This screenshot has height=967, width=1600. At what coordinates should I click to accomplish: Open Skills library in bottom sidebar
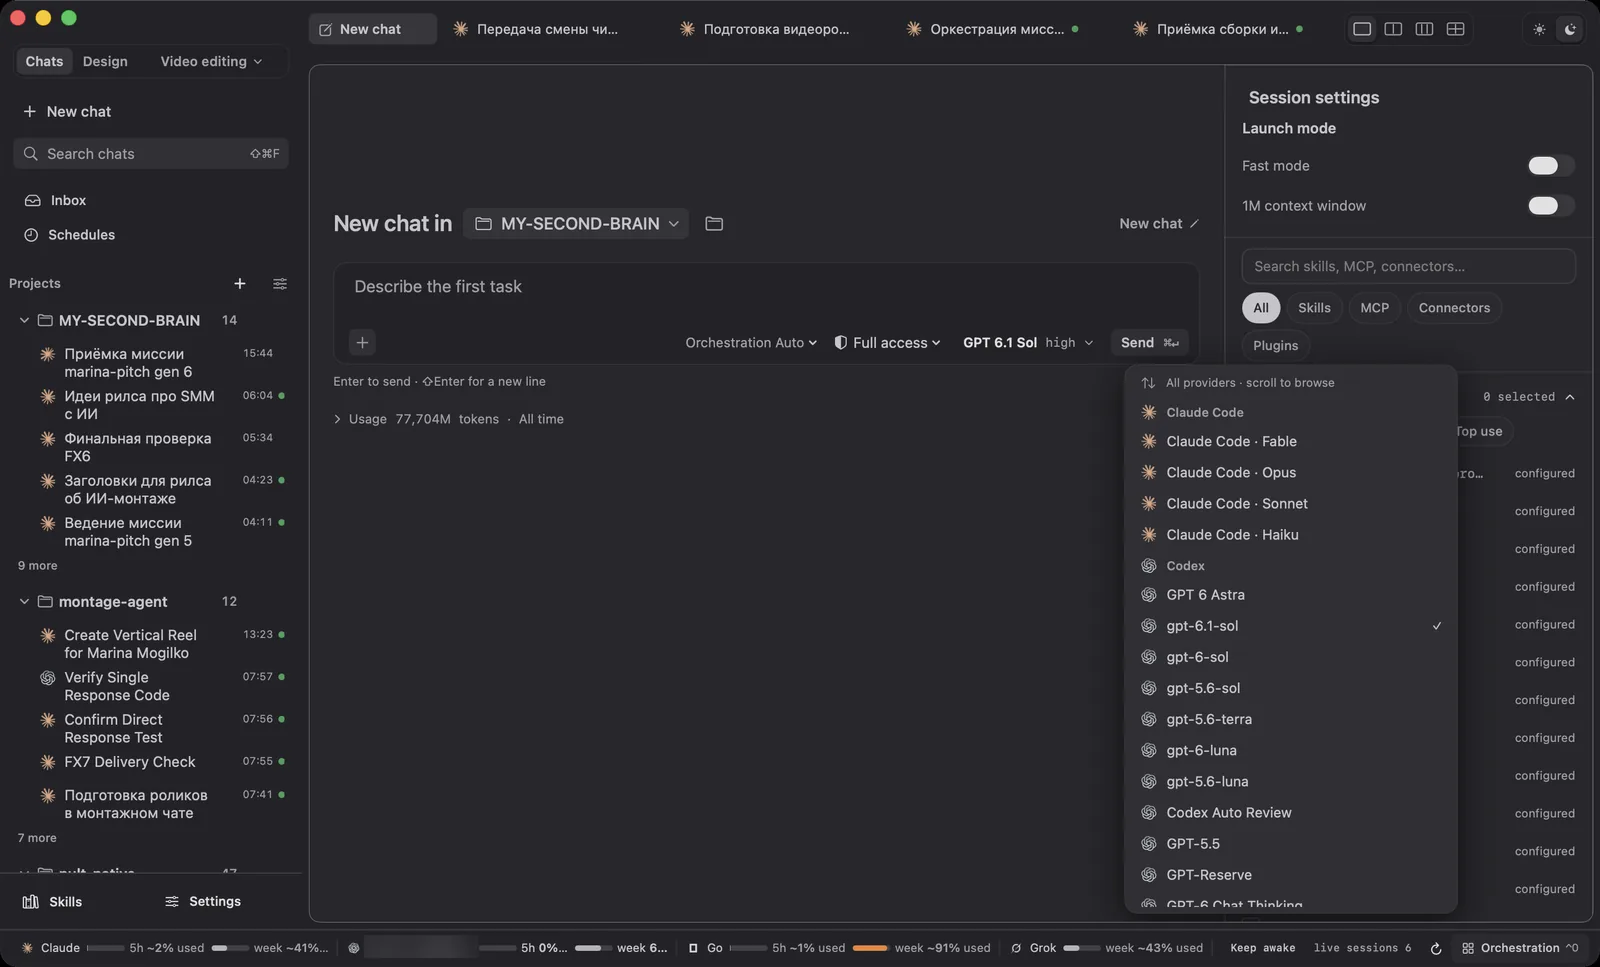click(x=53, y=902)
